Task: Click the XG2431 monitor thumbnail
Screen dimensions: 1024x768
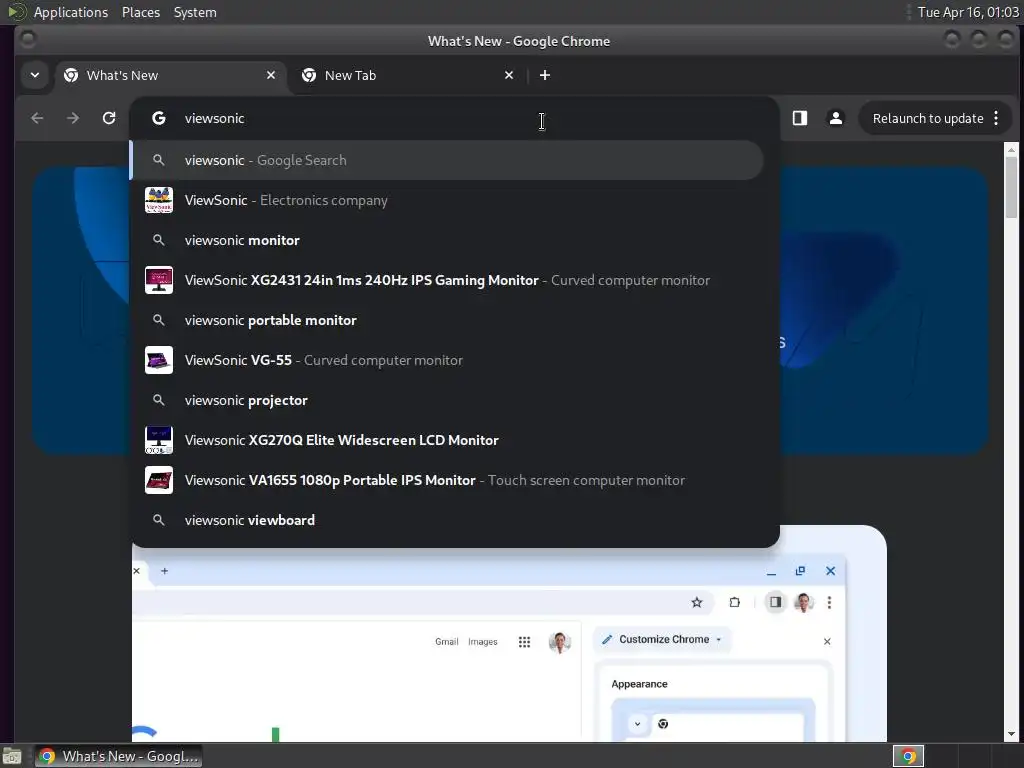Action: 159,280
